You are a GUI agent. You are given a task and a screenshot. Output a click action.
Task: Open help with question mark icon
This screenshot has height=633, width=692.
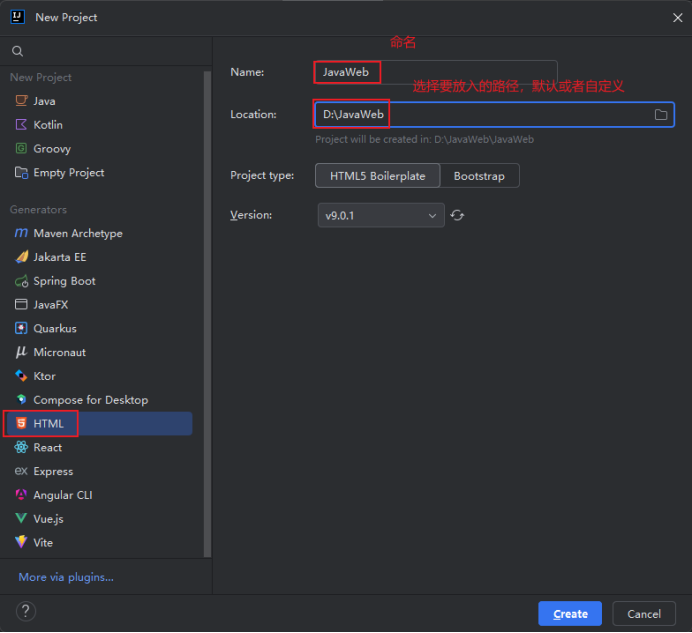pyautogui.click(x=26, y=611)
